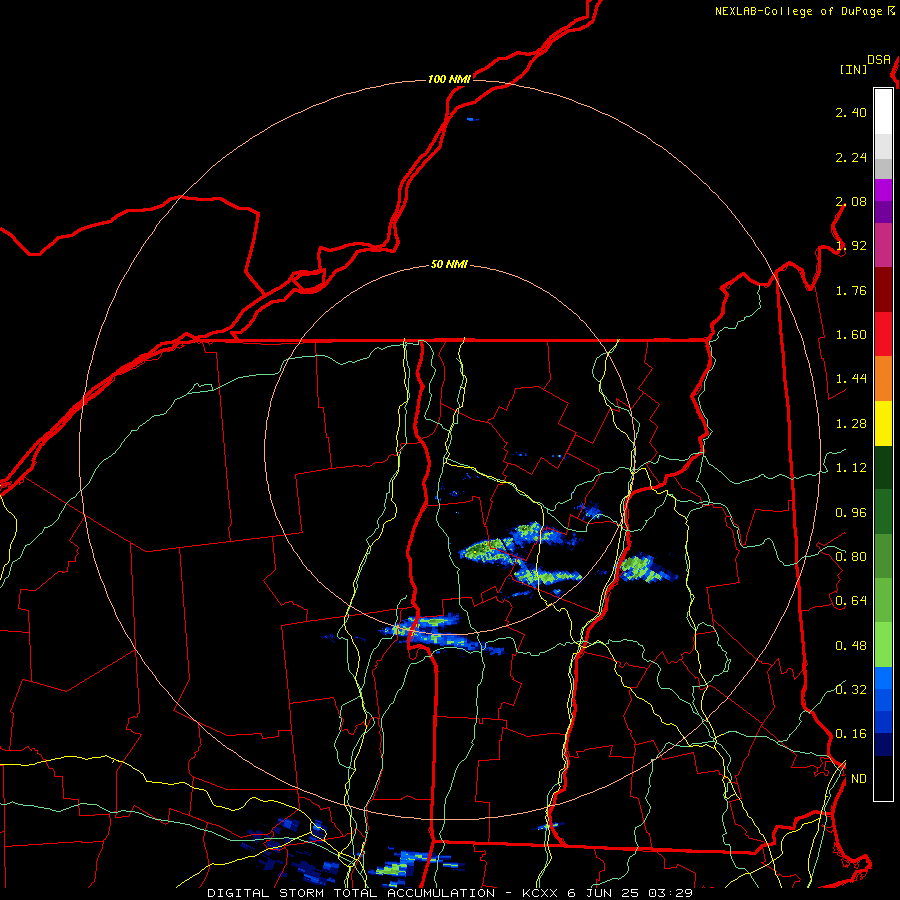Select the 0.80 legend value
This screenshot has height=900, width=900.
click(x=851, y=557)
